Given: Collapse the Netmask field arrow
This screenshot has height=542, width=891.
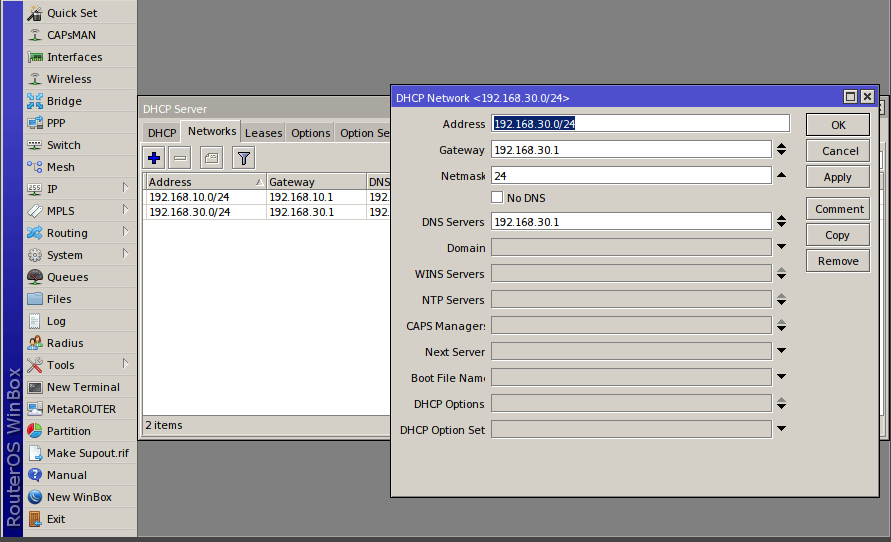Looking at the screenshot, I should 781,175.
